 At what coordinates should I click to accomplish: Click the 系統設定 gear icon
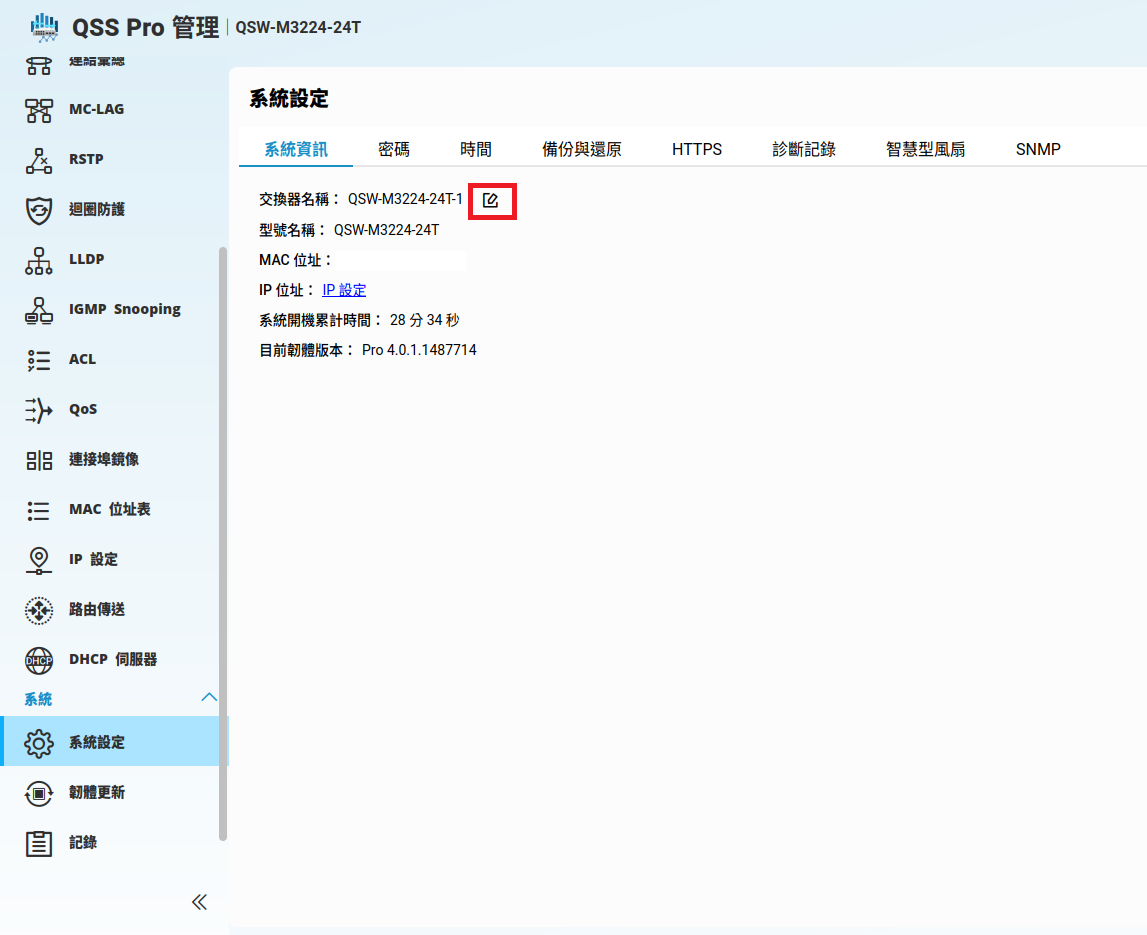pyautogui.click(x=39, y=743)
